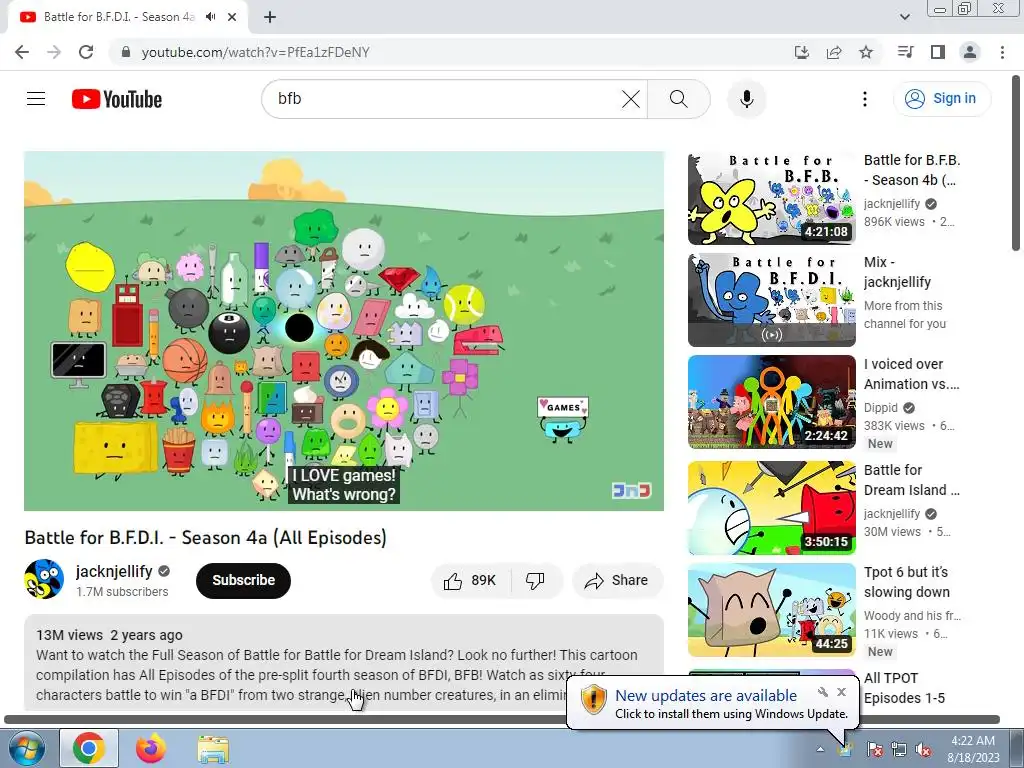Viewport: 1024px width, 768px height.
Task: Click Chrome icon in taskbar
Action: point(89,748)
